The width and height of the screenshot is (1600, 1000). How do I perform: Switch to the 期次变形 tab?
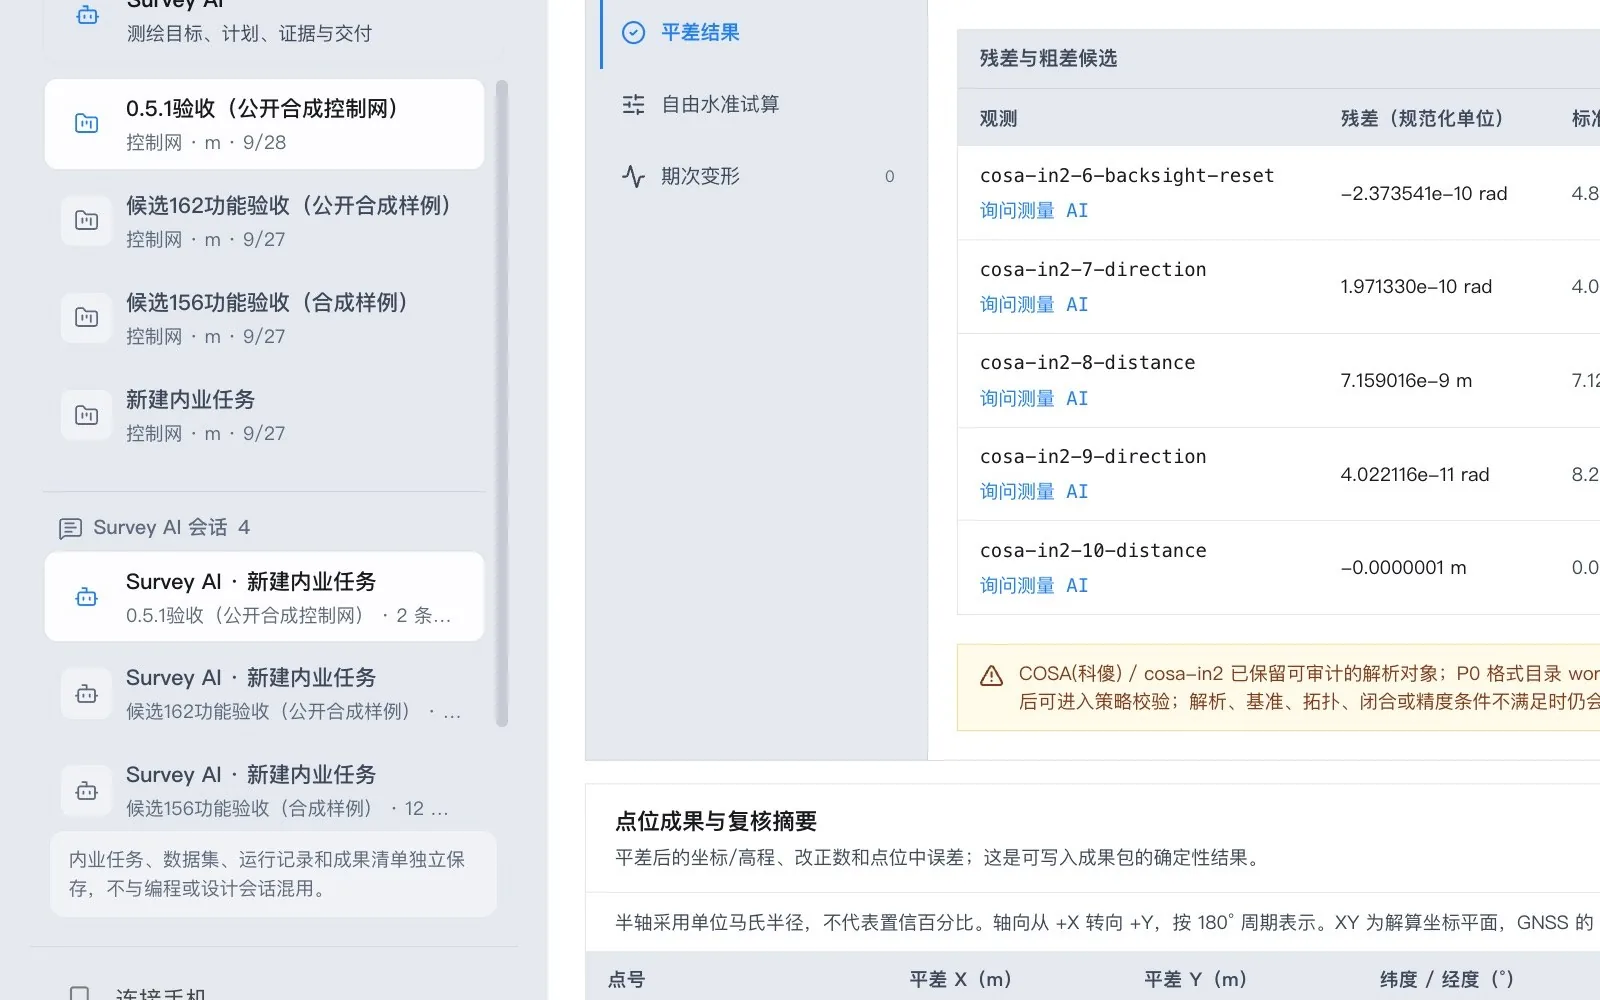(764, 176)
